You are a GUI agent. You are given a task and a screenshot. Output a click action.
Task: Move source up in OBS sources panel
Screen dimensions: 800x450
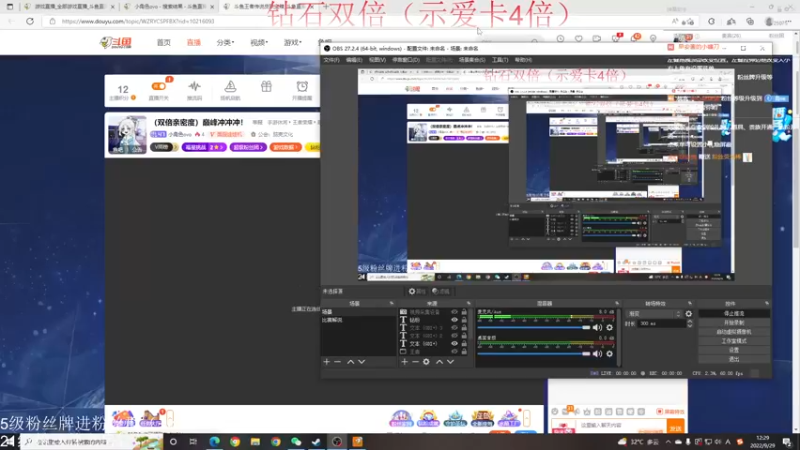439,362
